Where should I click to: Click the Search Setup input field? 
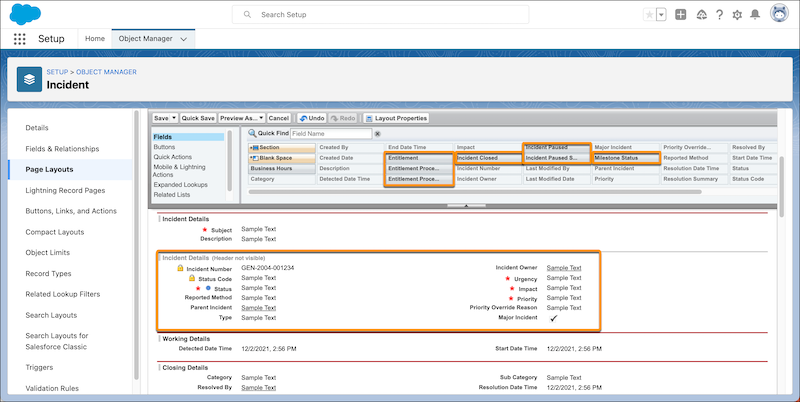pyautogui.click(x=381, y=15)
